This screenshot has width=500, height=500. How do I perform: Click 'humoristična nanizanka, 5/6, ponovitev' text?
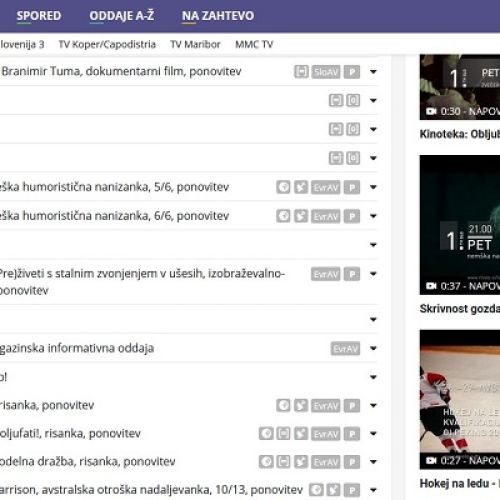[126, 187]
